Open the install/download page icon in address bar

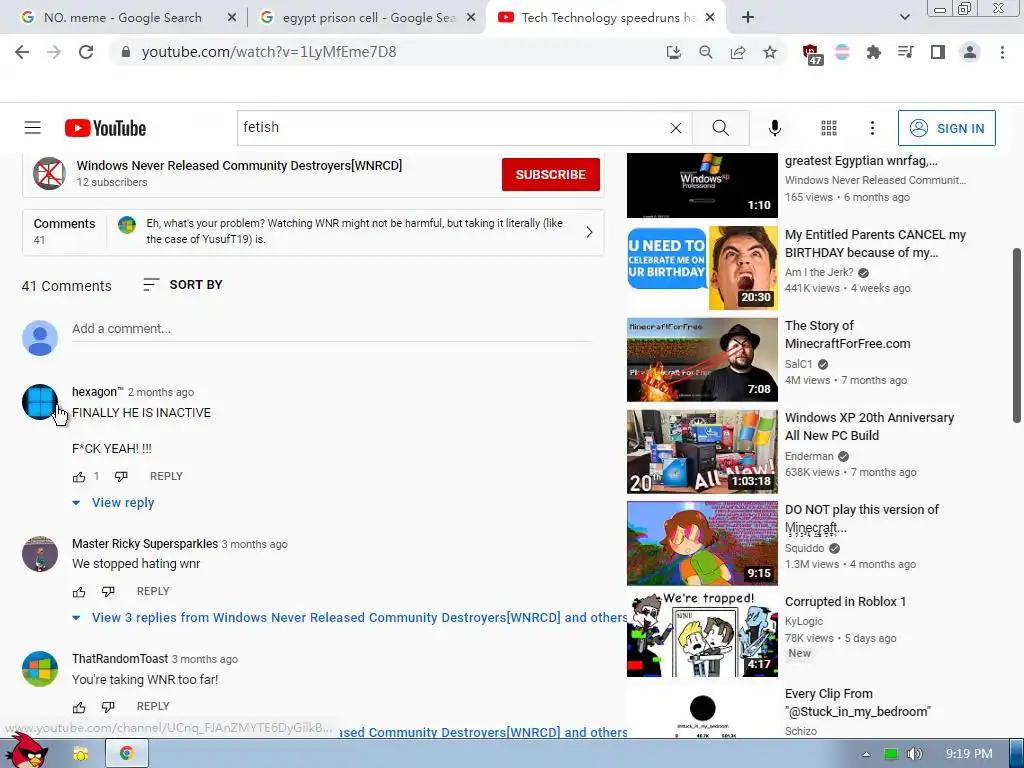click(673, 52)
